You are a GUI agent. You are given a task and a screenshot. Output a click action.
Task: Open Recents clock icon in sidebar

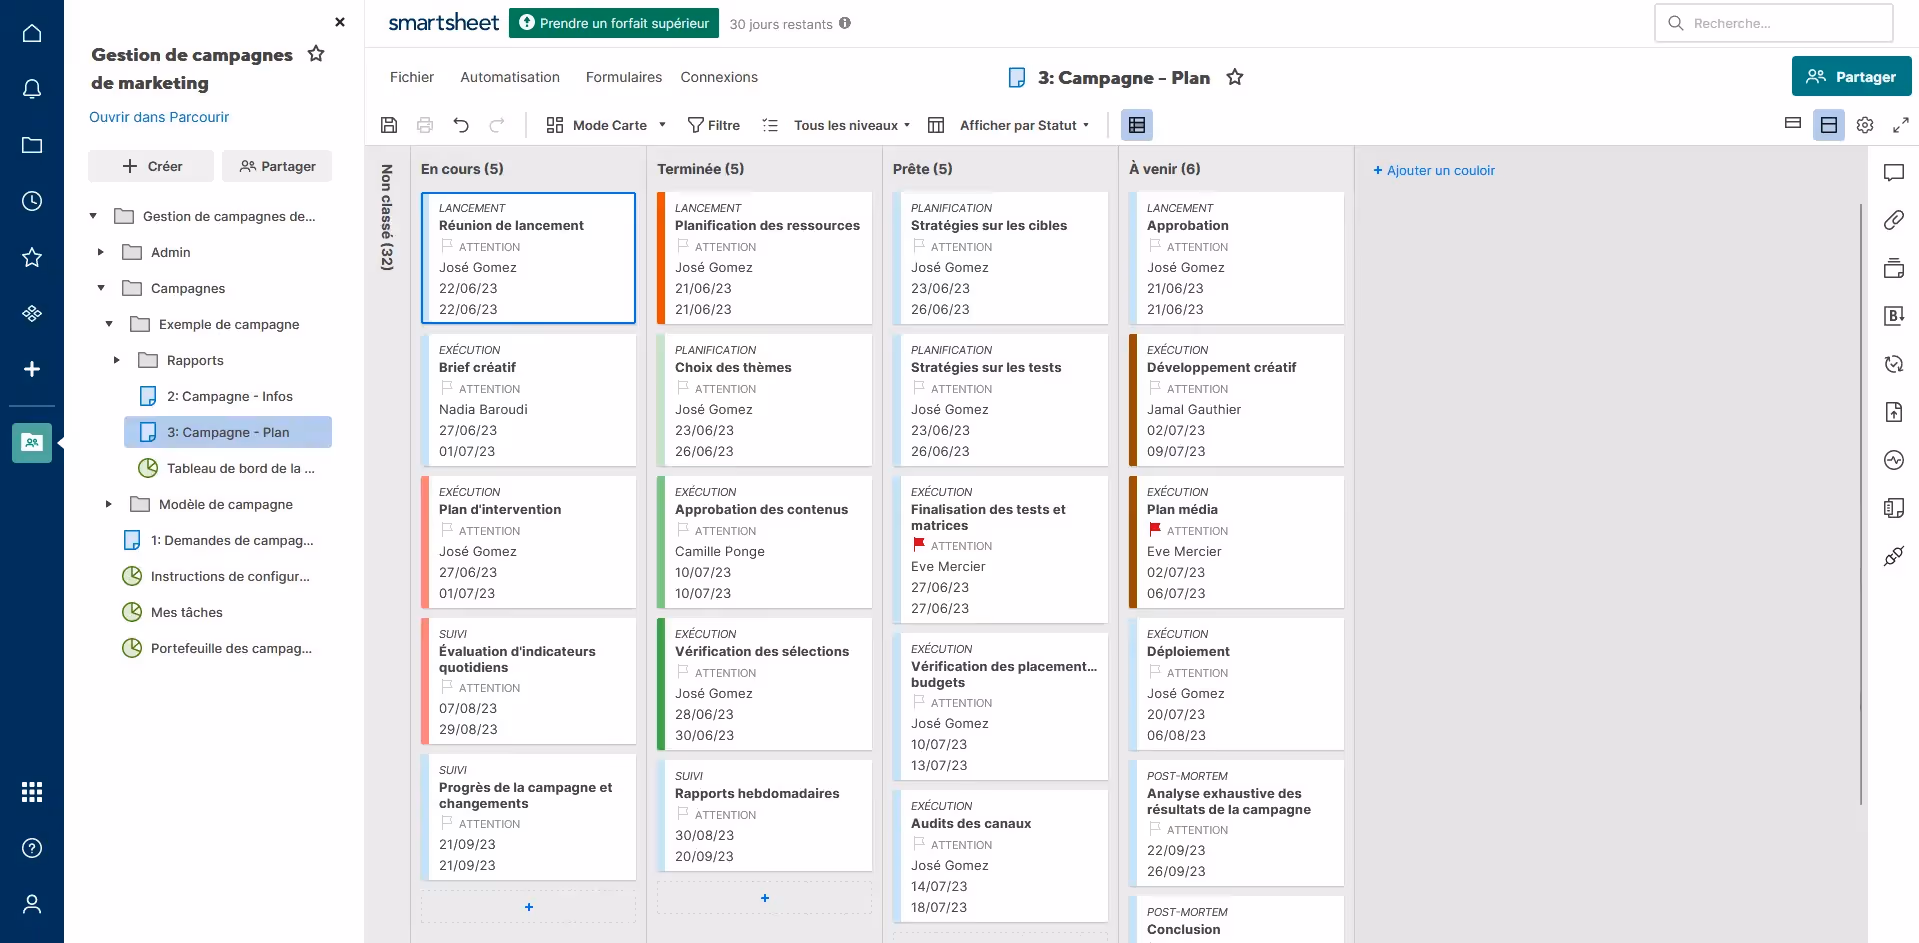pyautogui.click(x=32, y=201)
